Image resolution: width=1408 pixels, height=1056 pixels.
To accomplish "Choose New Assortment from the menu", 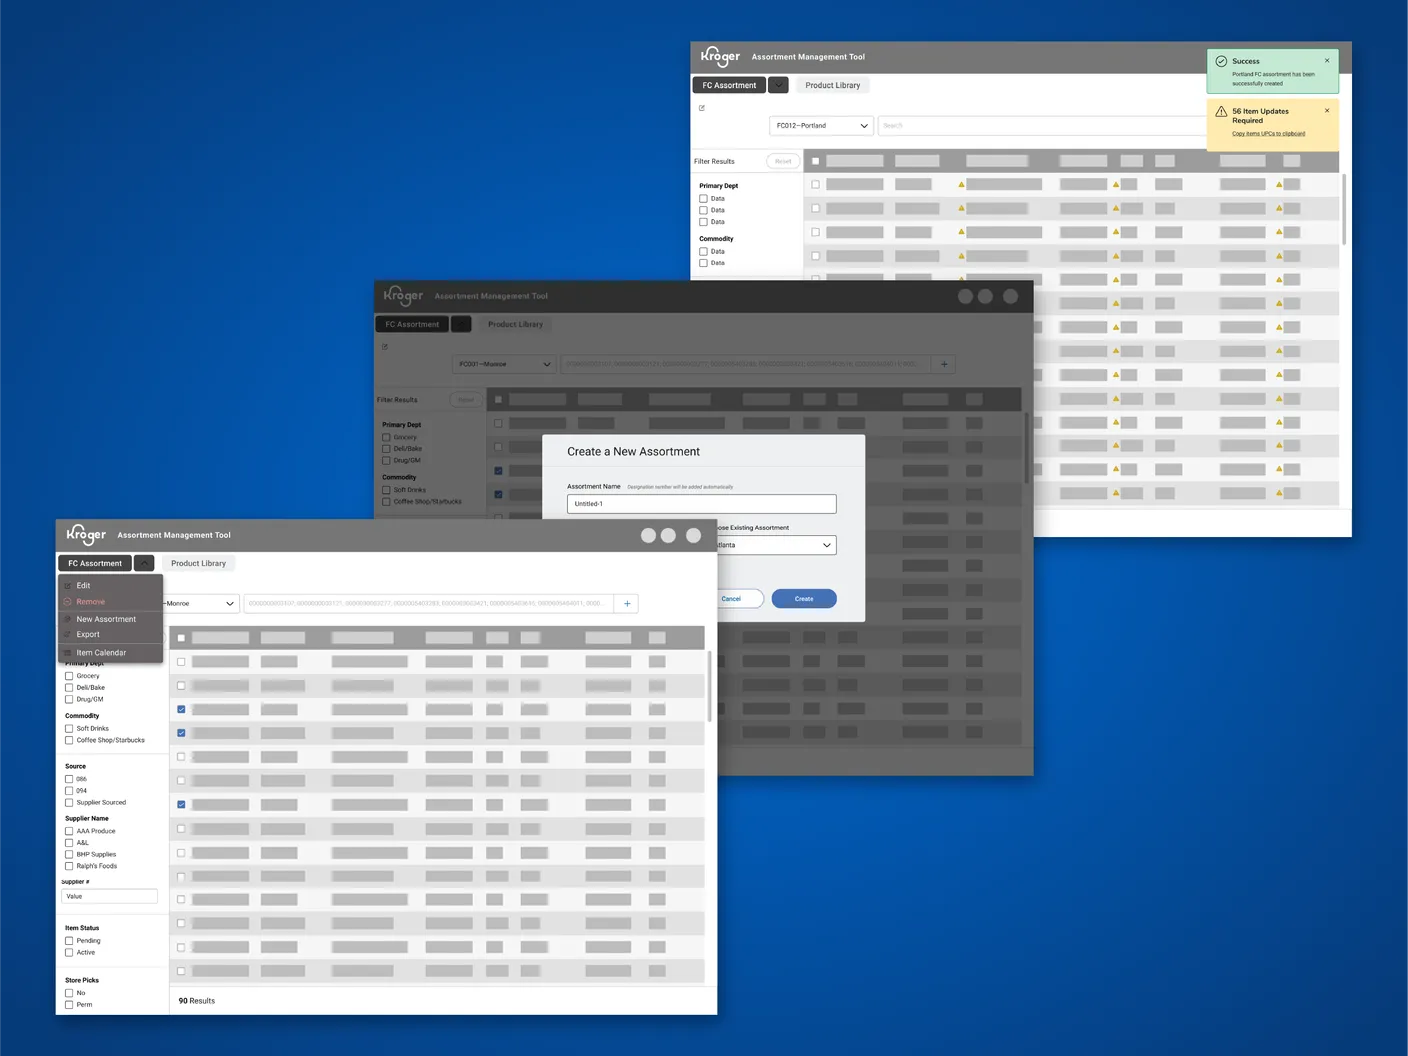I will (x=106, y=619).
